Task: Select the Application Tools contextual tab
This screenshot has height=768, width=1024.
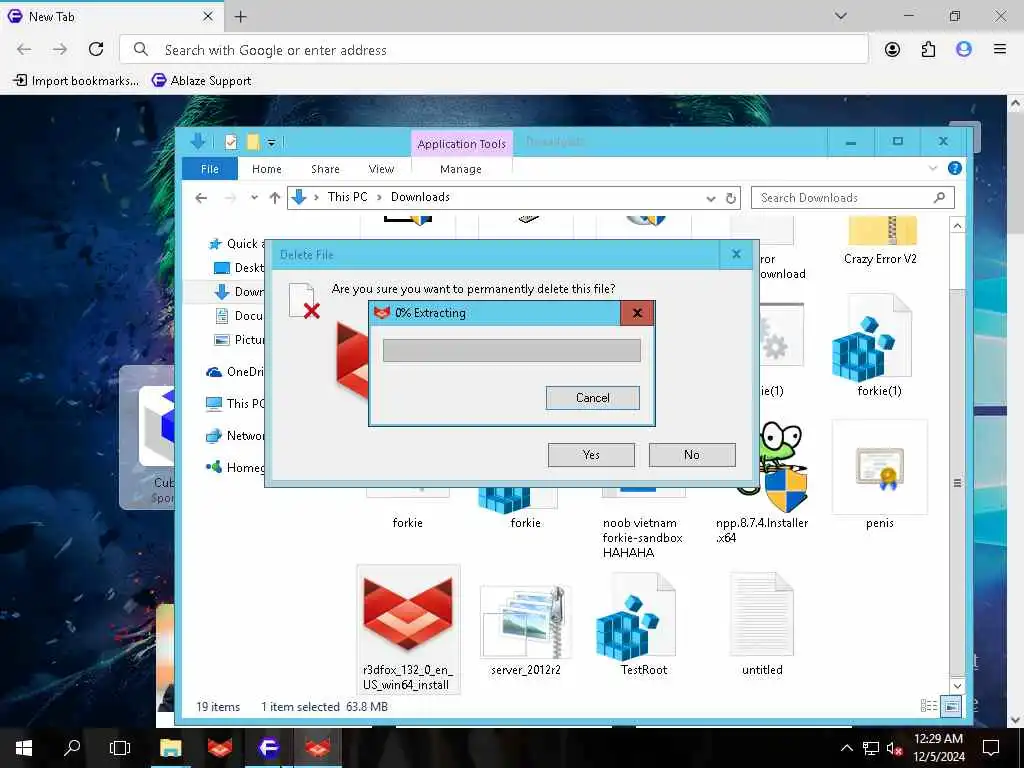Action: tap(461, 144)
